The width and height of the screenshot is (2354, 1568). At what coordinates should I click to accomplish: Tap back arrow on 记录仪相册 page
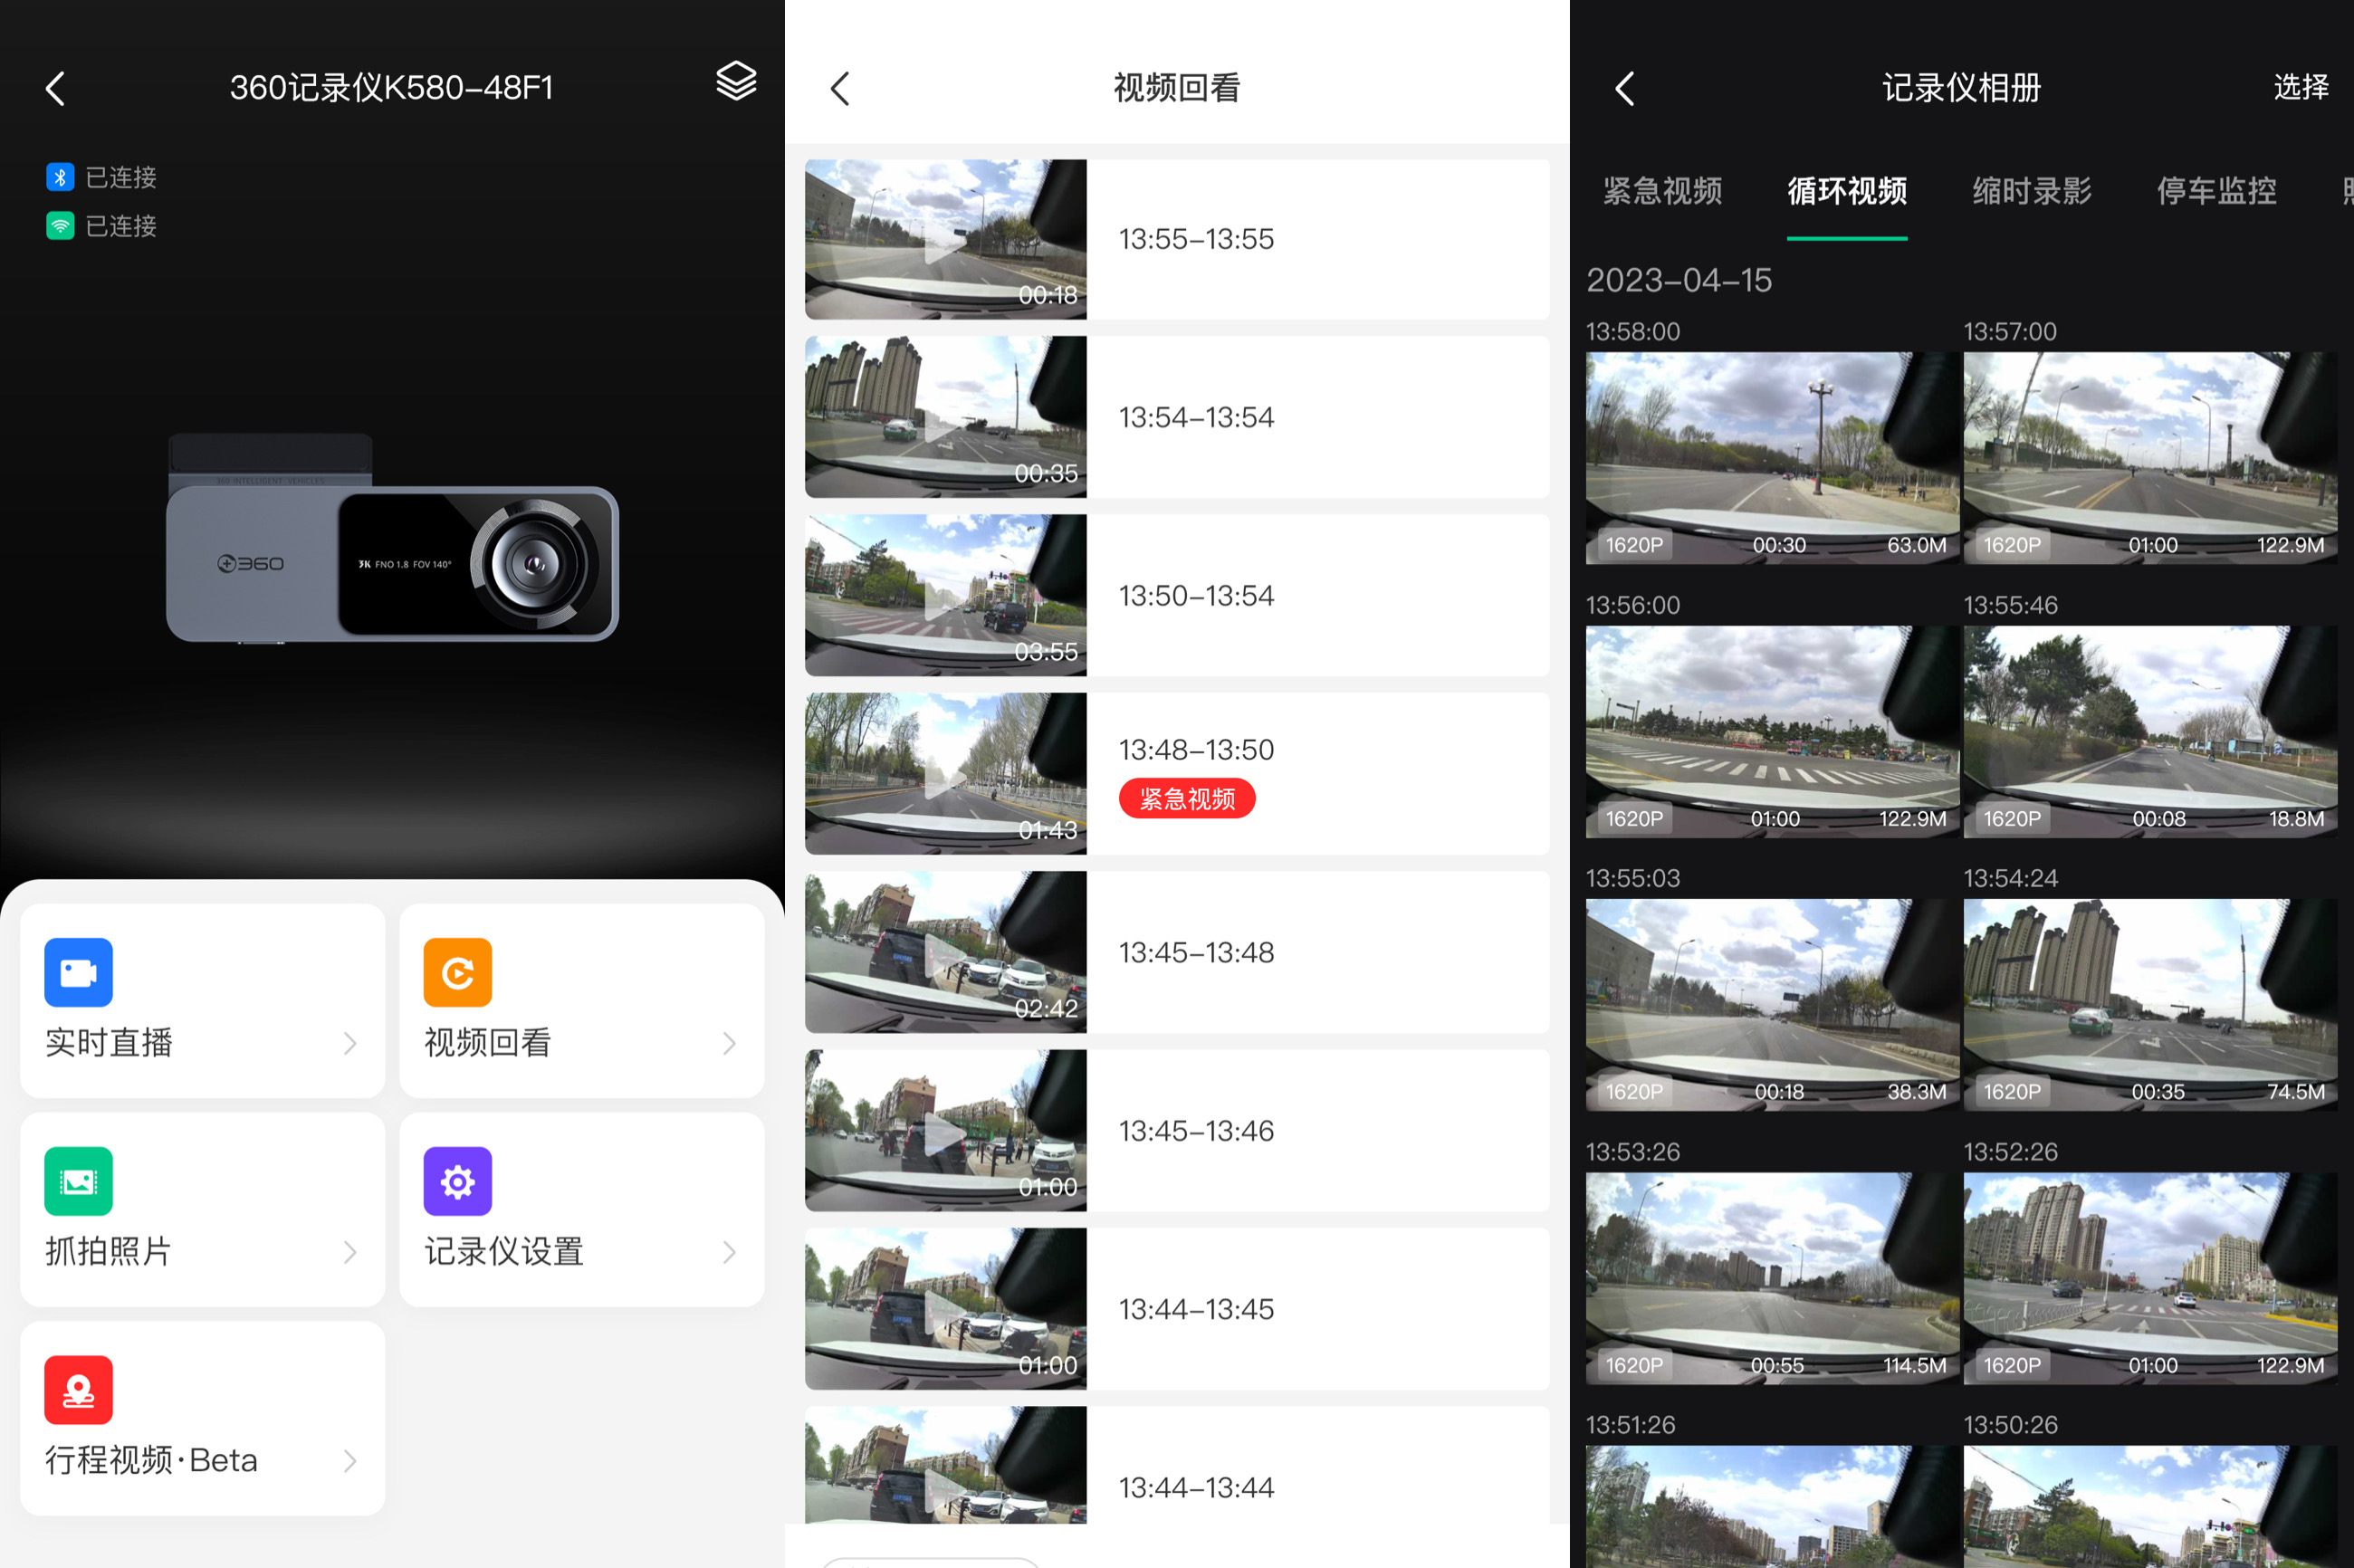(x=1624, y=88)
